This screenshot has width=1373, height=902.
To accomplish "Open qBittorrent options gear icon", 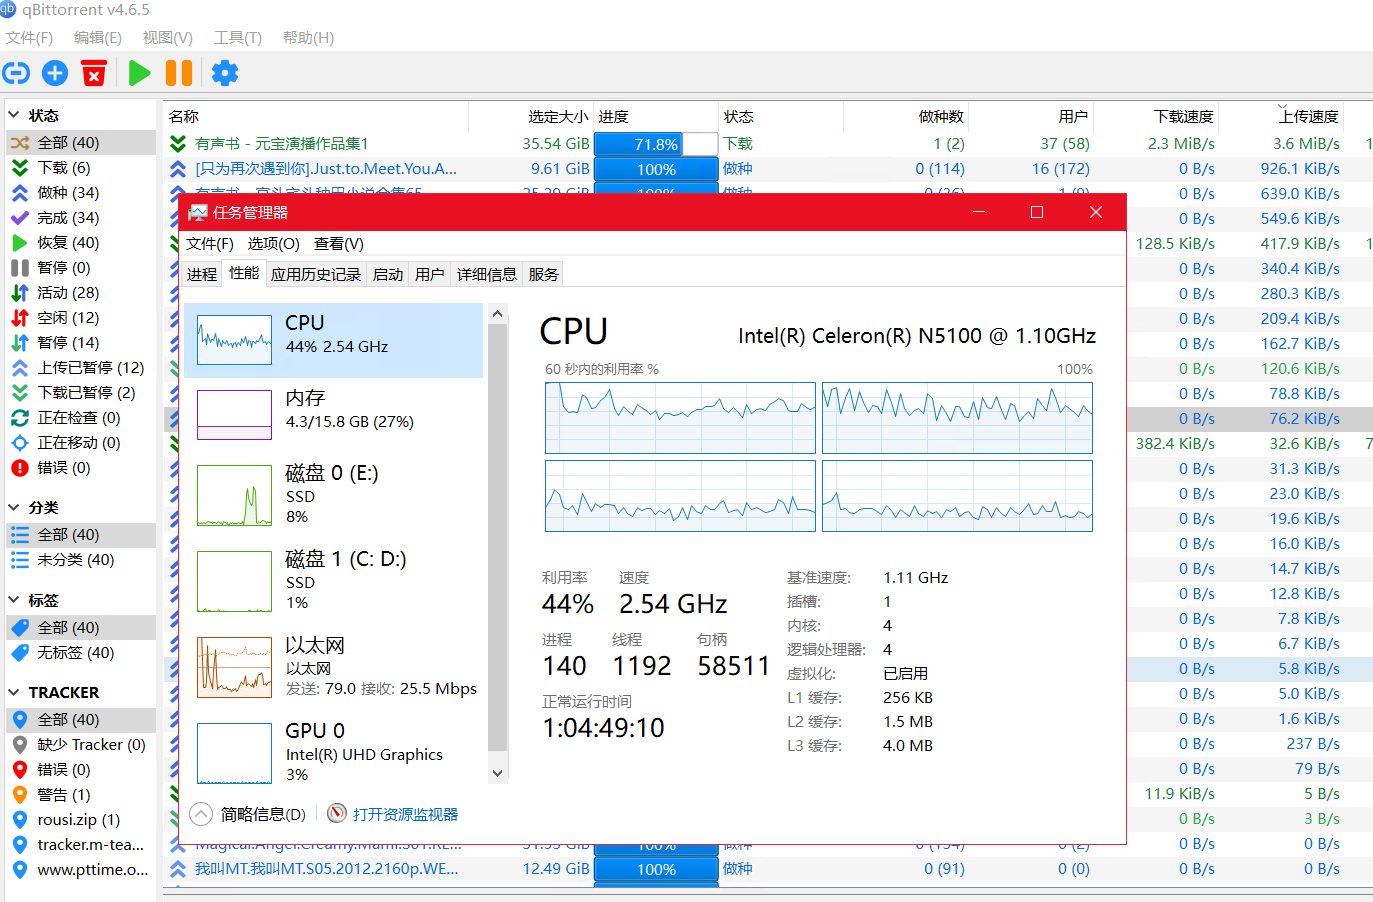I will [225, 73].
